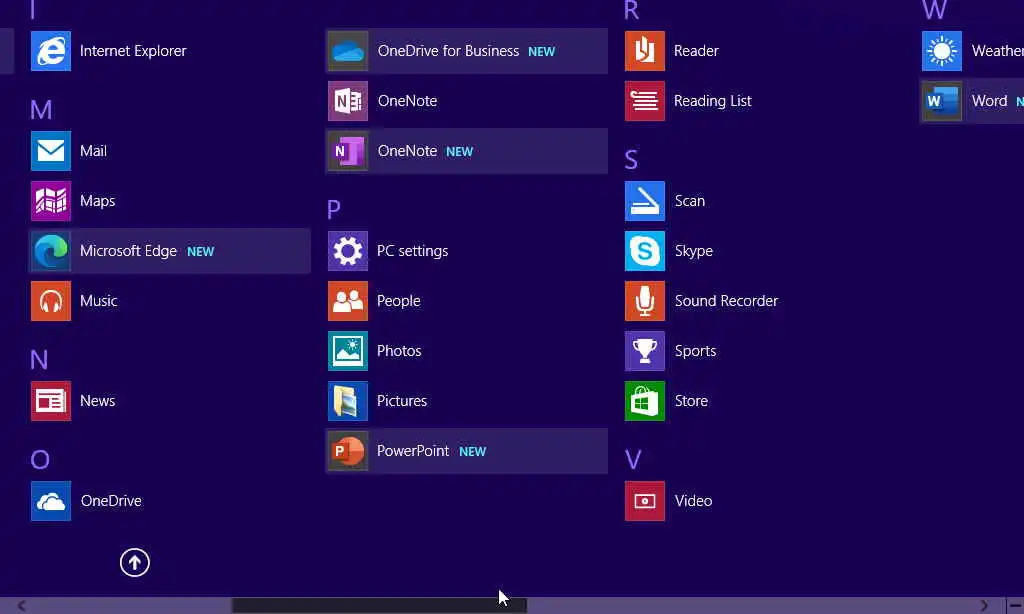
Task: Launch the Photos app icon
Action: (348, 351)
